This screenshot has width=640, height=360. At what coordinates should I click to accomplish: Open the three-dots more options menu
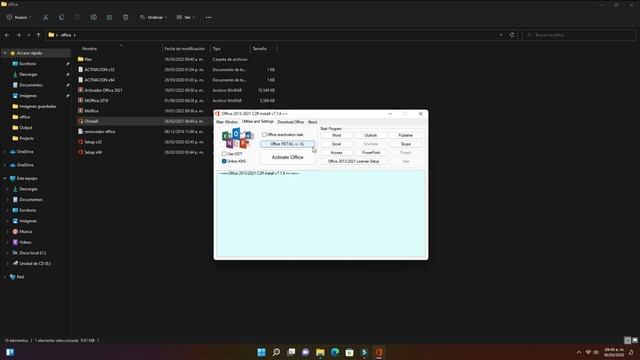[x=209, y=17]
